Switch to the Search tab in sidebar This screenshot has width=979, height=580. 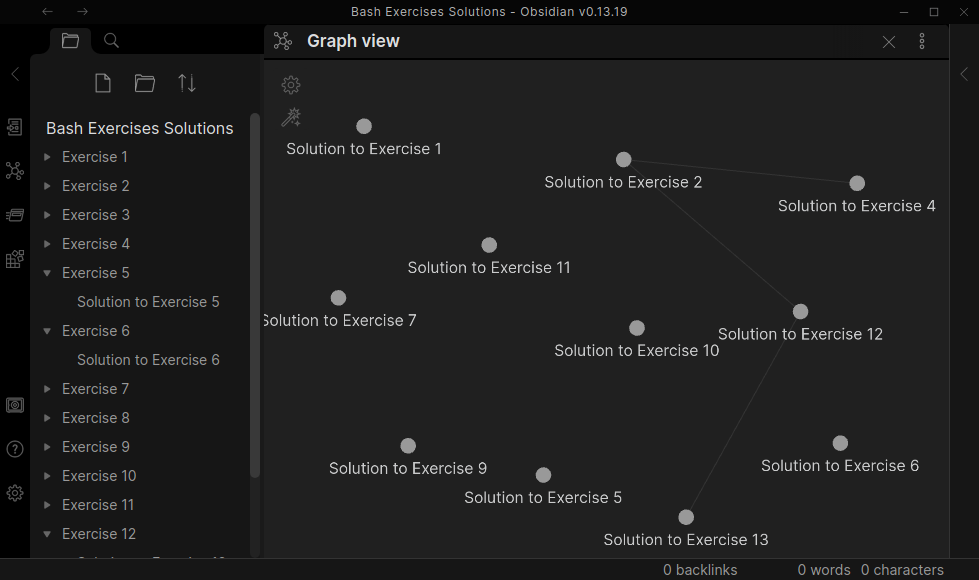point(112,41)
